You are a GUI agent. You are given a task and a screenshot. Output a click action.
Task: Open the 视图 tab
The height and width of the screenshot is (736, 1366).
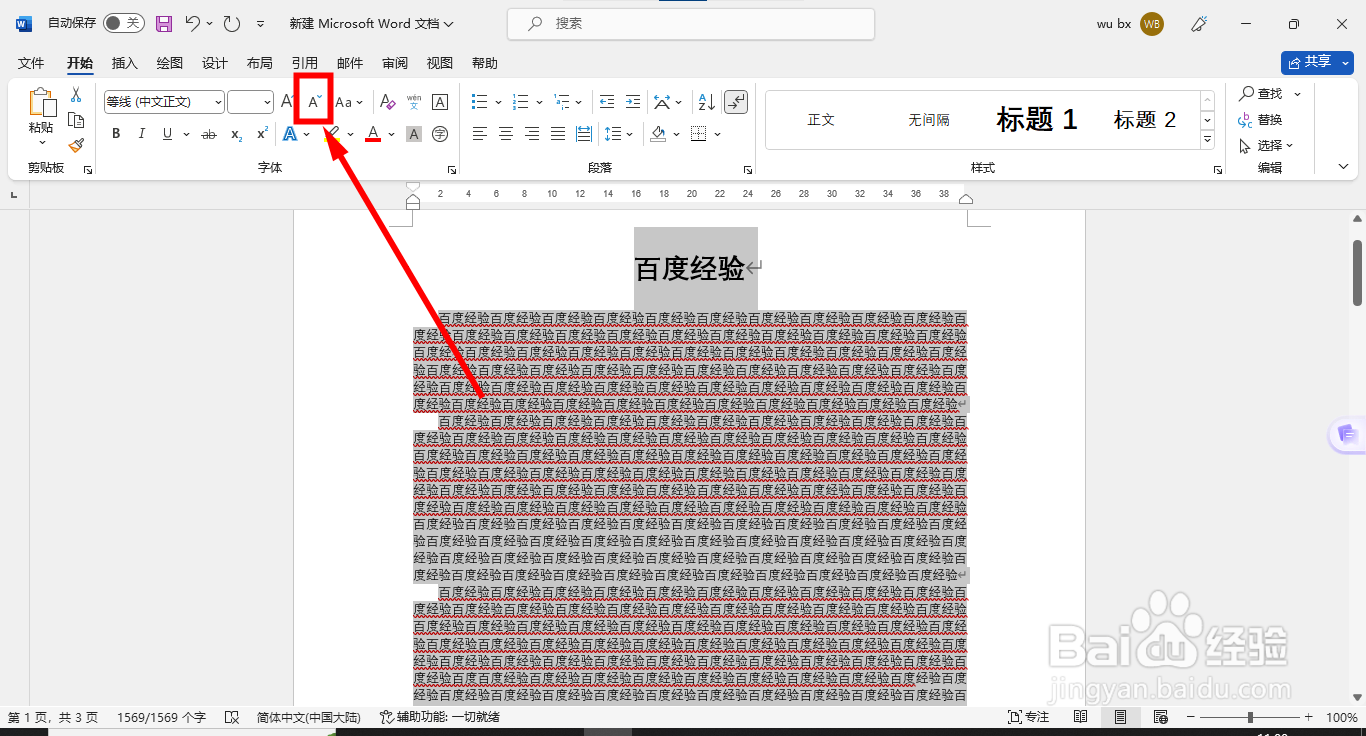[x=440, y=63]
